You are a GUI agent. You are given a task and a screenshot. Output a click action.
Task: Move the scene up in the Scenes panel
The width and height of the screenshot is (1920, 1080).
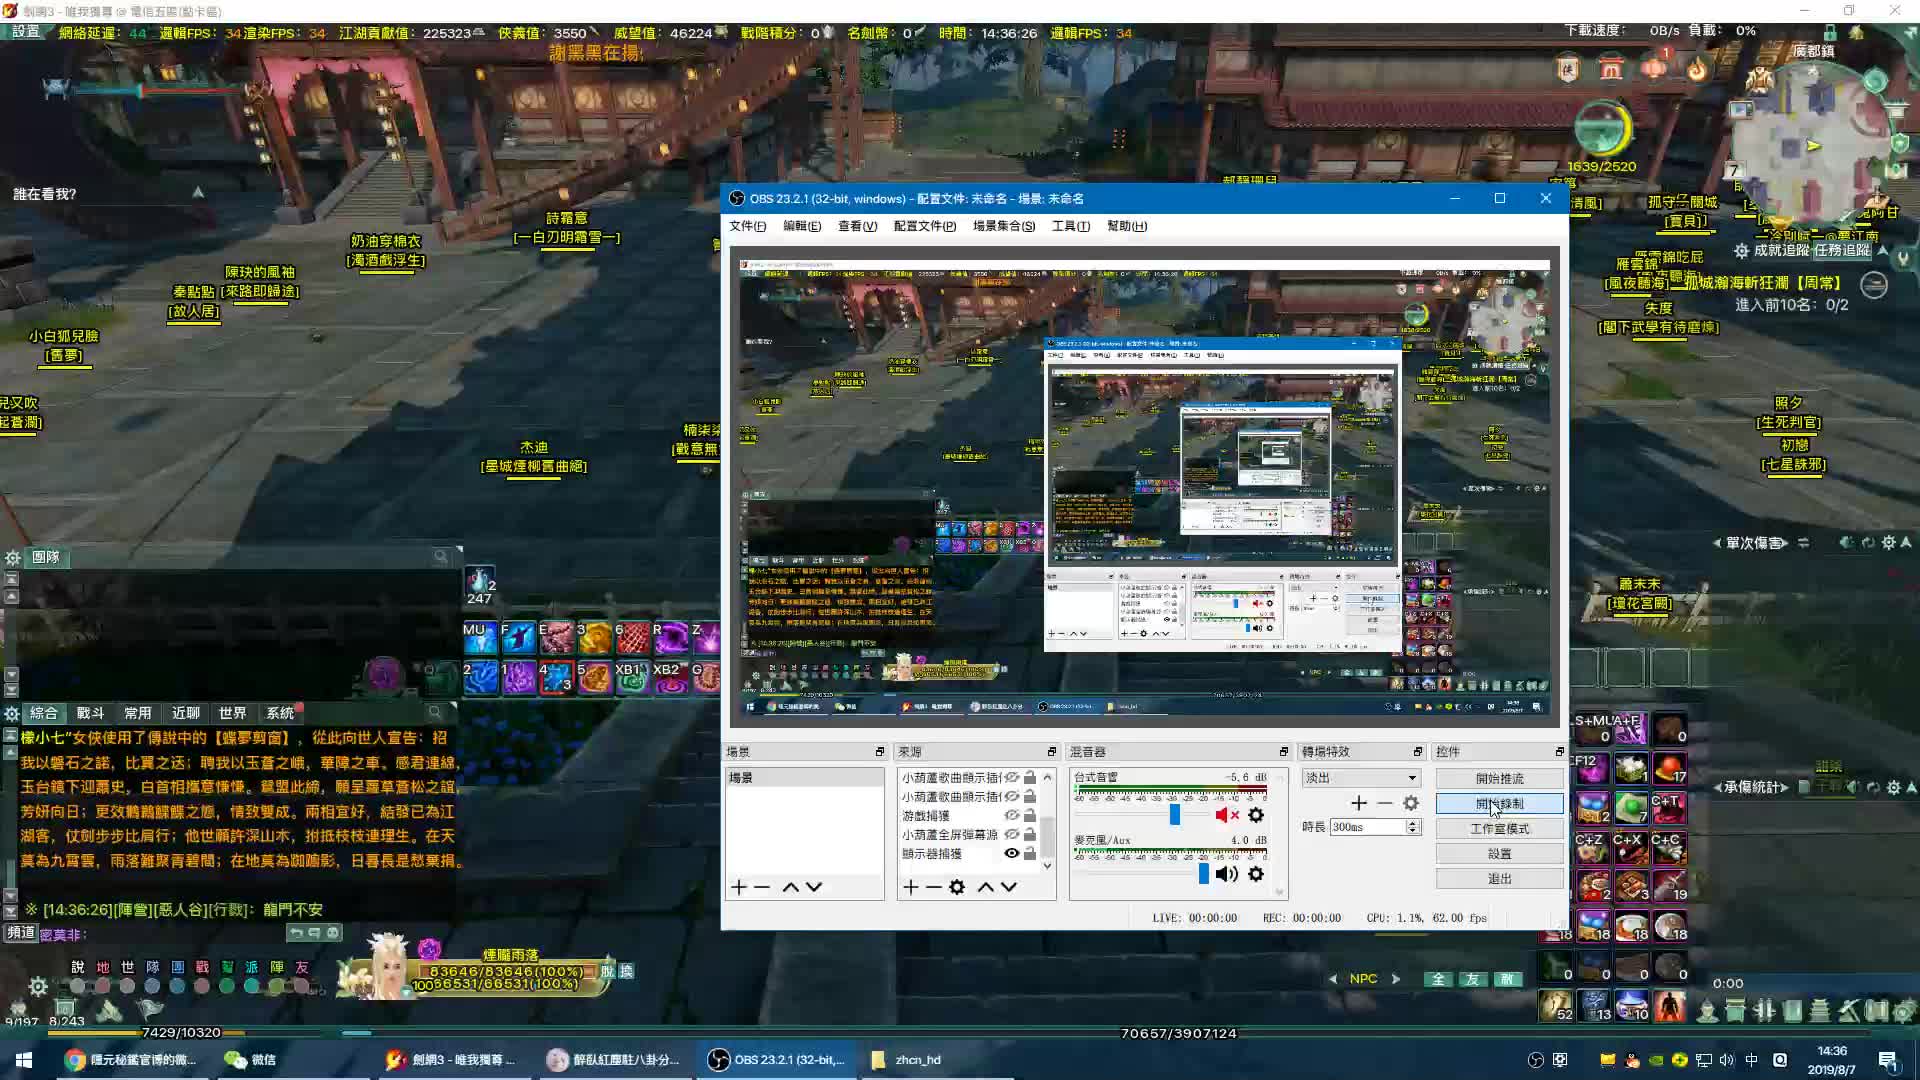[x=790, y=887]
